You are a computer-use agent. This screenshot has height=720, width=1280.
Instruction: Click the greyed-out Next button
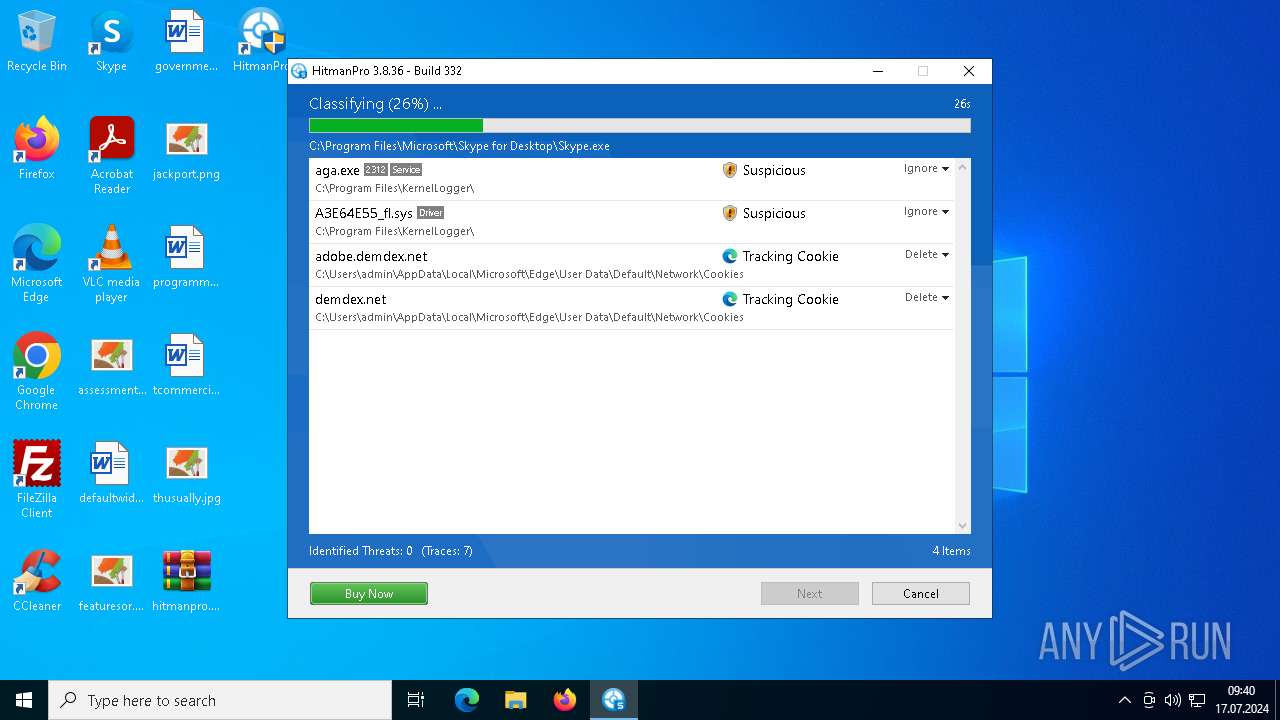click(x=810, y=594)
